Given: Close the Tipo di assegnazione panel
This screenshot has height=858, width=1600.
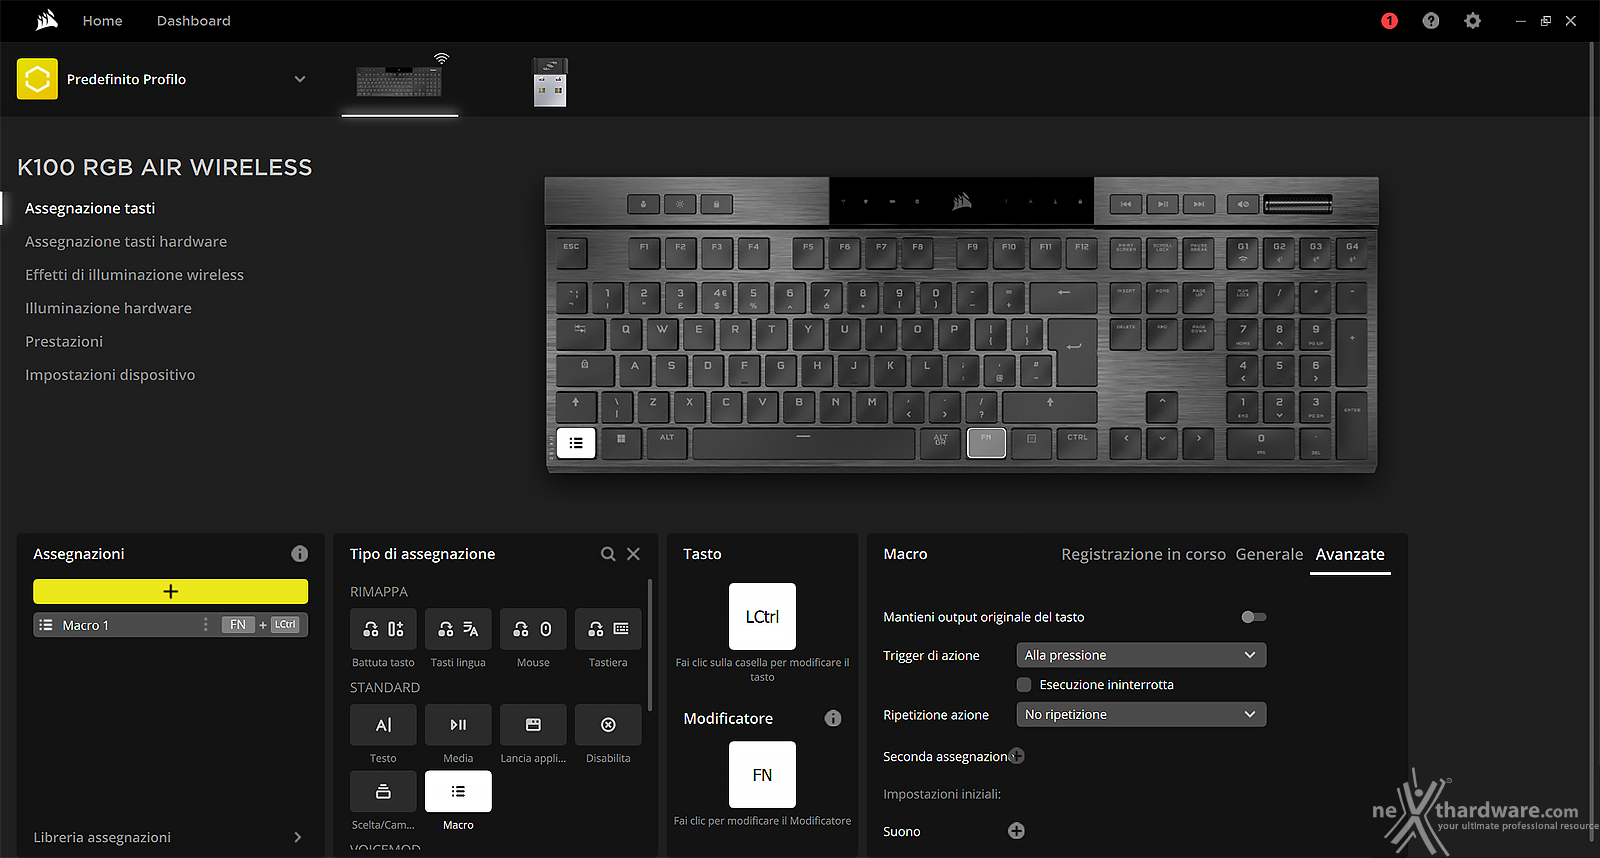Looking at the screenshot, I should point(633,554).
